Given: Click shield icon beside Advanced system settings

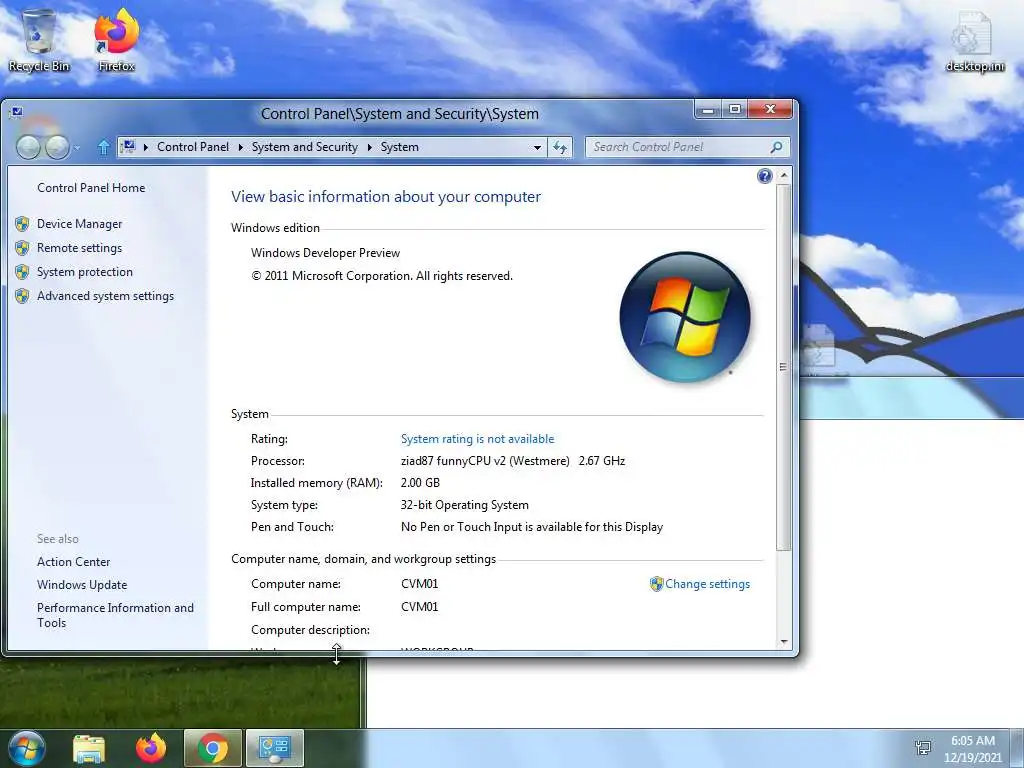Looking at the screenshot, I should point(22,296).
